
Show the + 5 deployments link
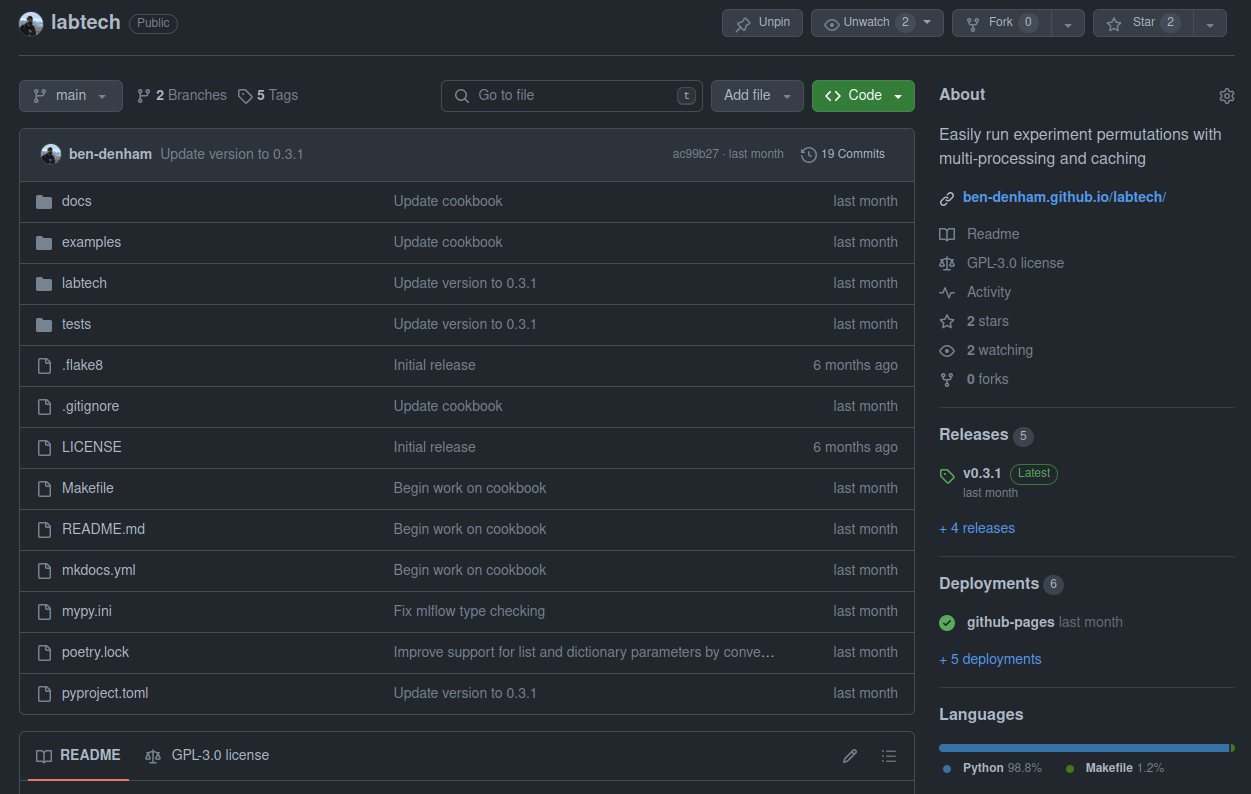(x=990, y=660)
